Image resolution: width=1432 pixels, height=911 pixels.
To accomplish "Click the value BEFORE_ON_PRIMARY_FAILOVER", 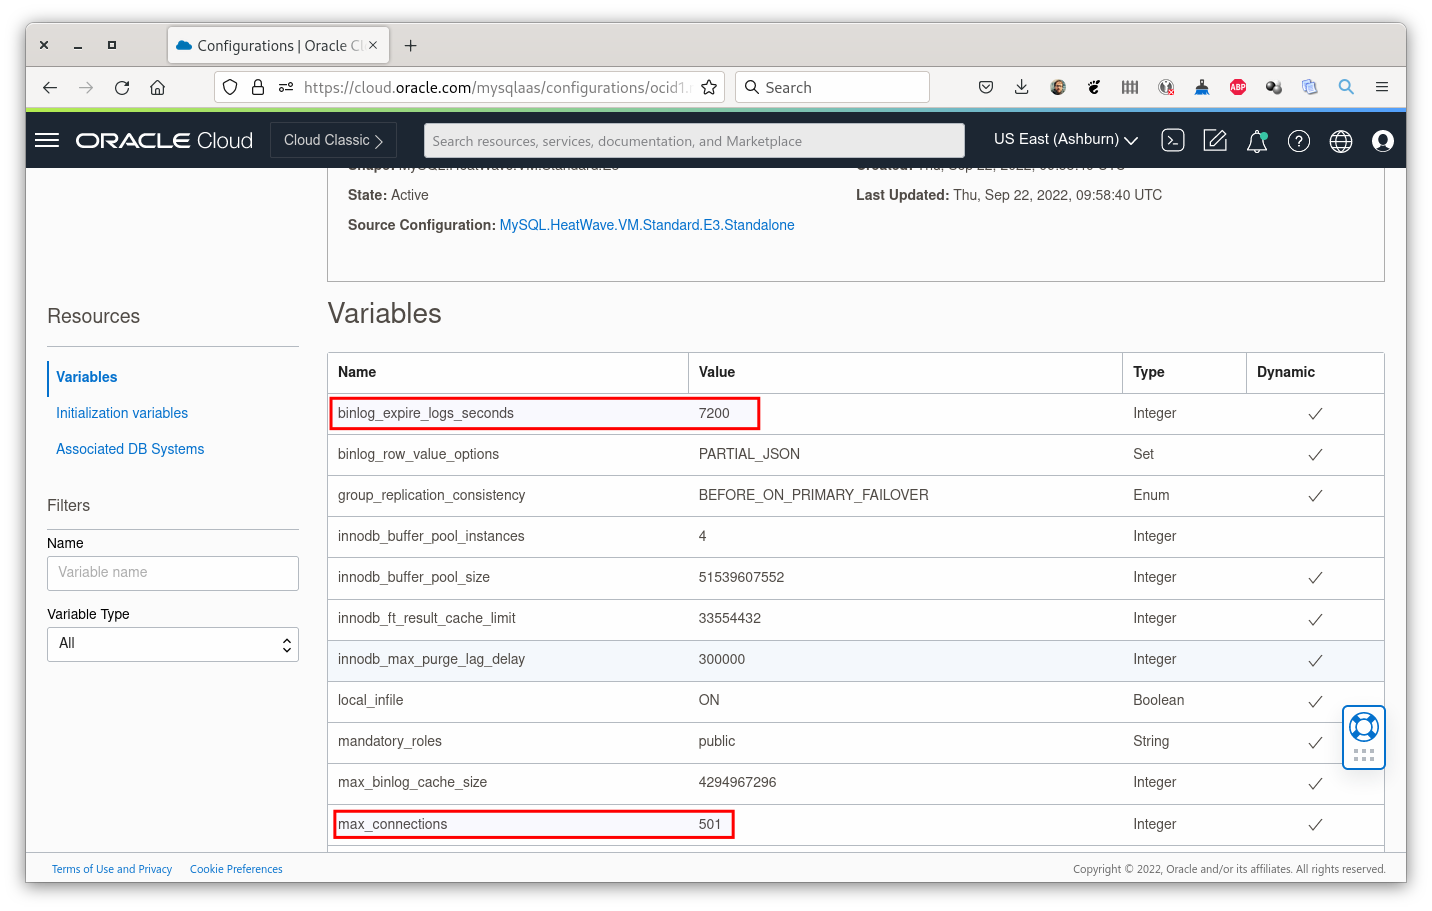I will [814, 495].
